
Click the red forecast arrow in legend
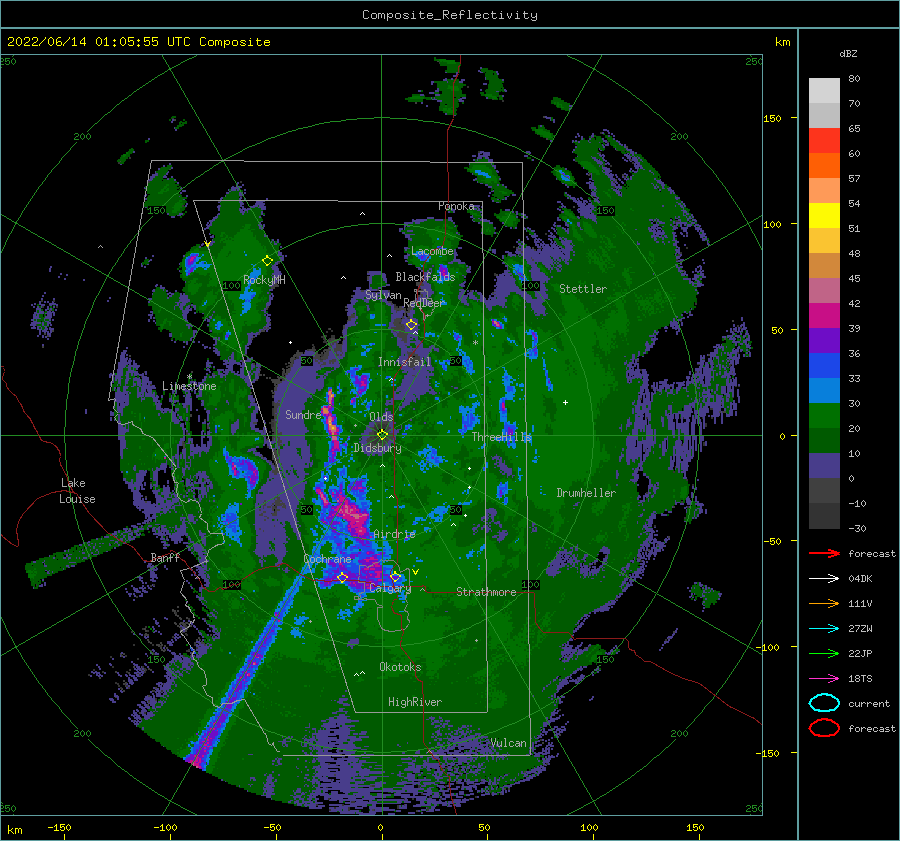coord(824,553)
